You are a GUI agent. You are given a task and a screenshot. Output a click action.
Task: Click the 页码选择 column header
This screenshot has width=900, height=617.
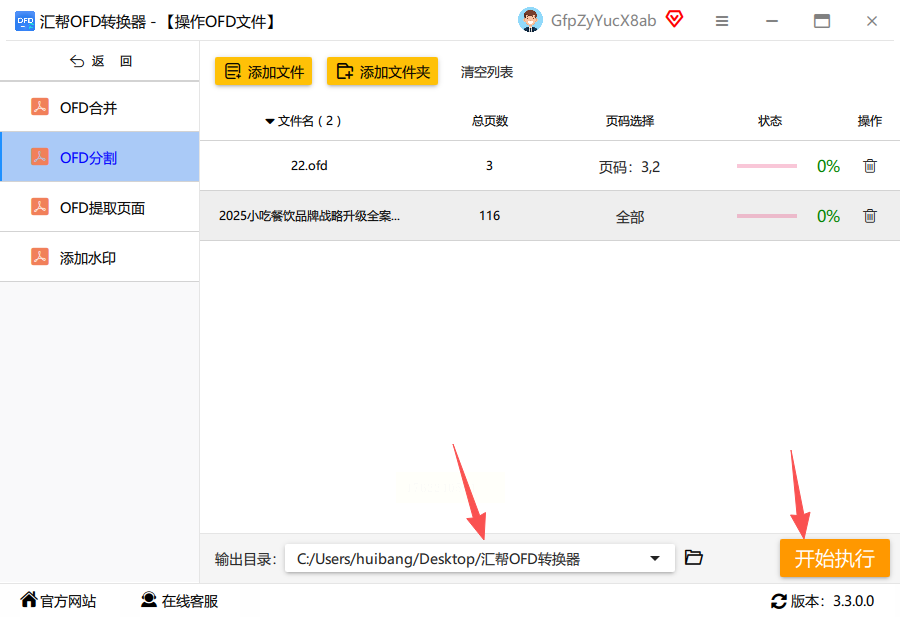pos(630,121)
